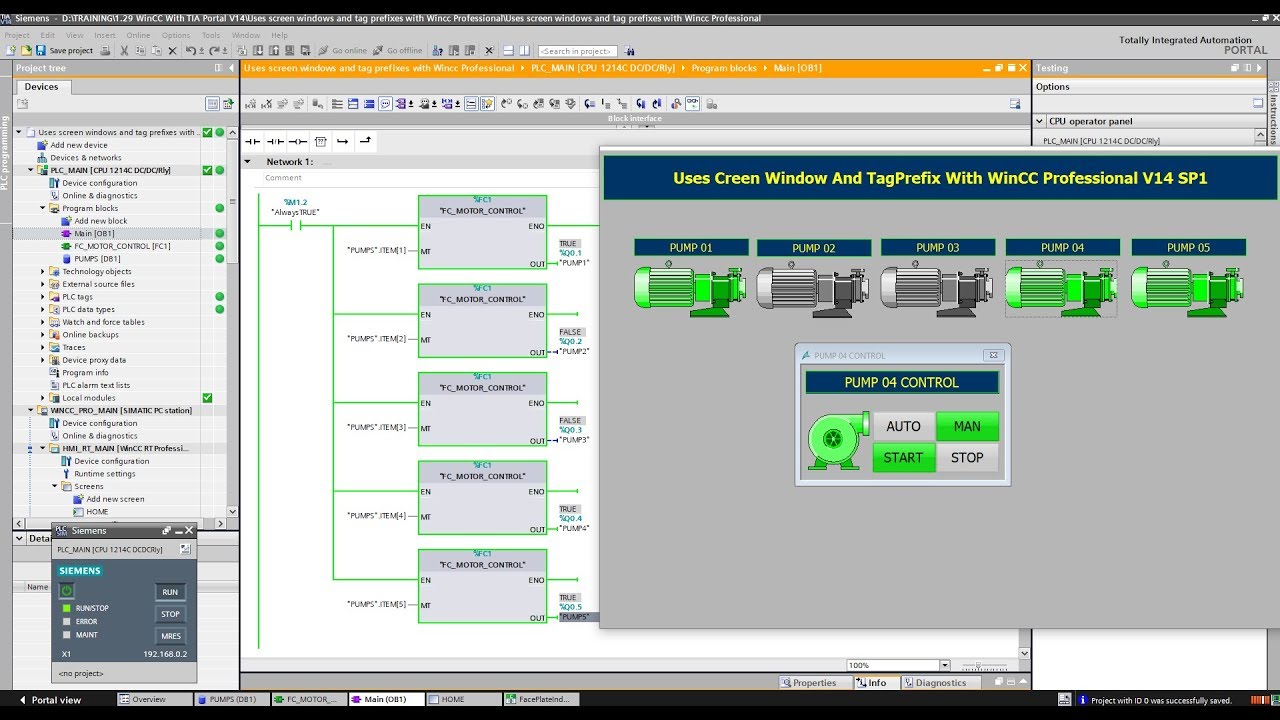Expand the Technology objects folder

(x=43, y=272)
